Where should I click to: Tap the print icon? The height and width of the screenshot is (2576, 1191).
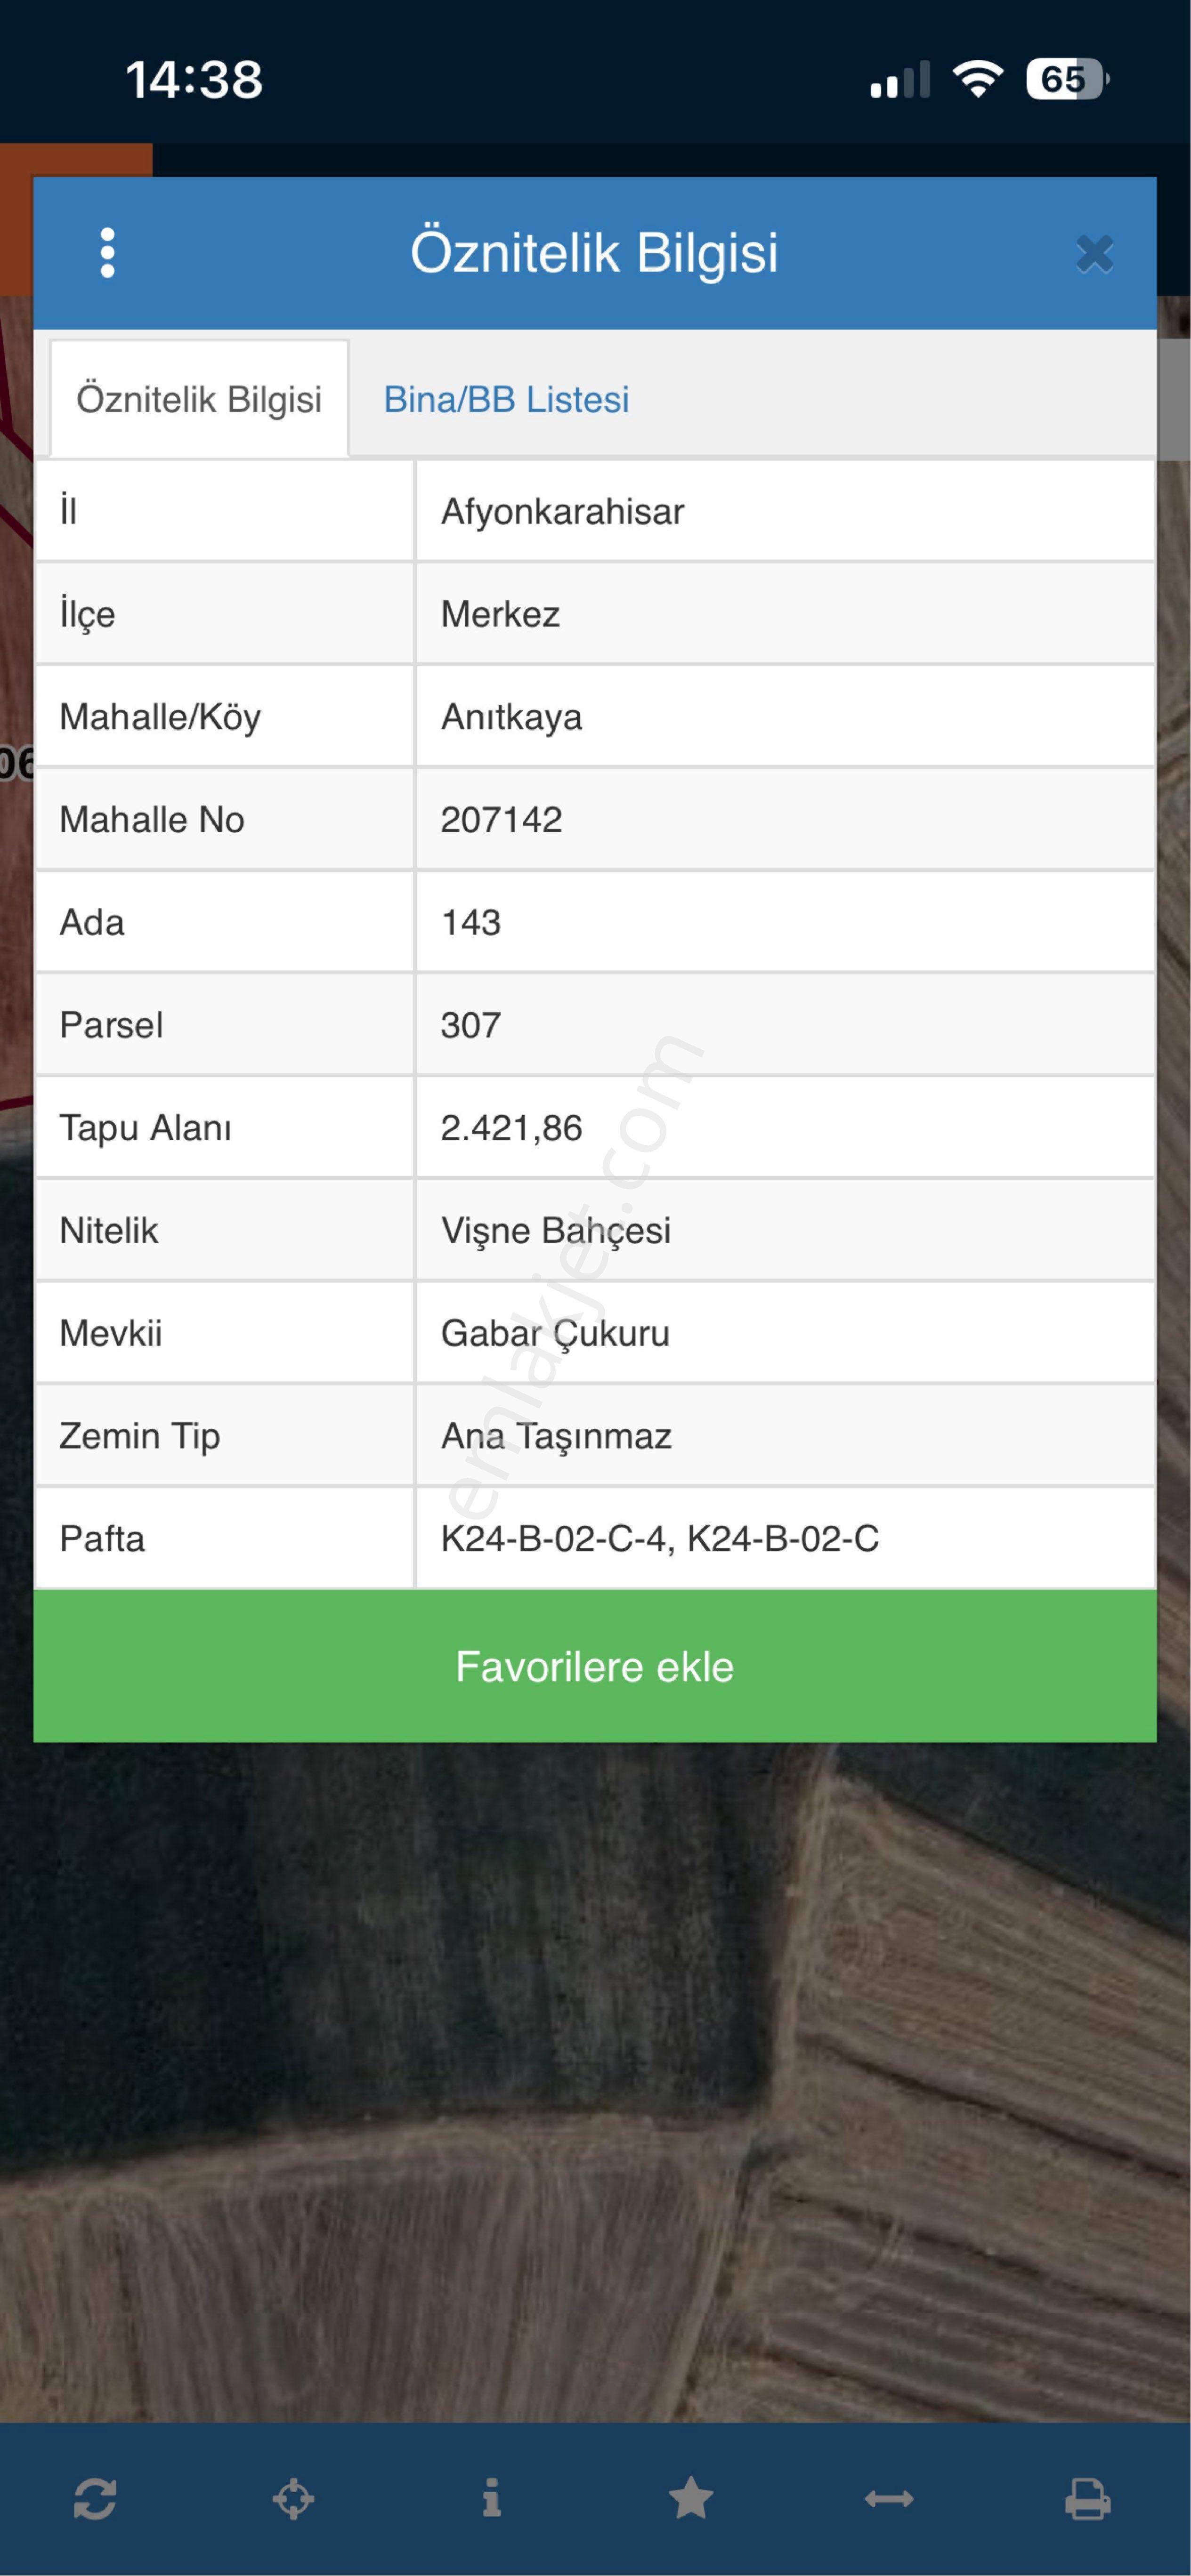tap(1087, 2499)
